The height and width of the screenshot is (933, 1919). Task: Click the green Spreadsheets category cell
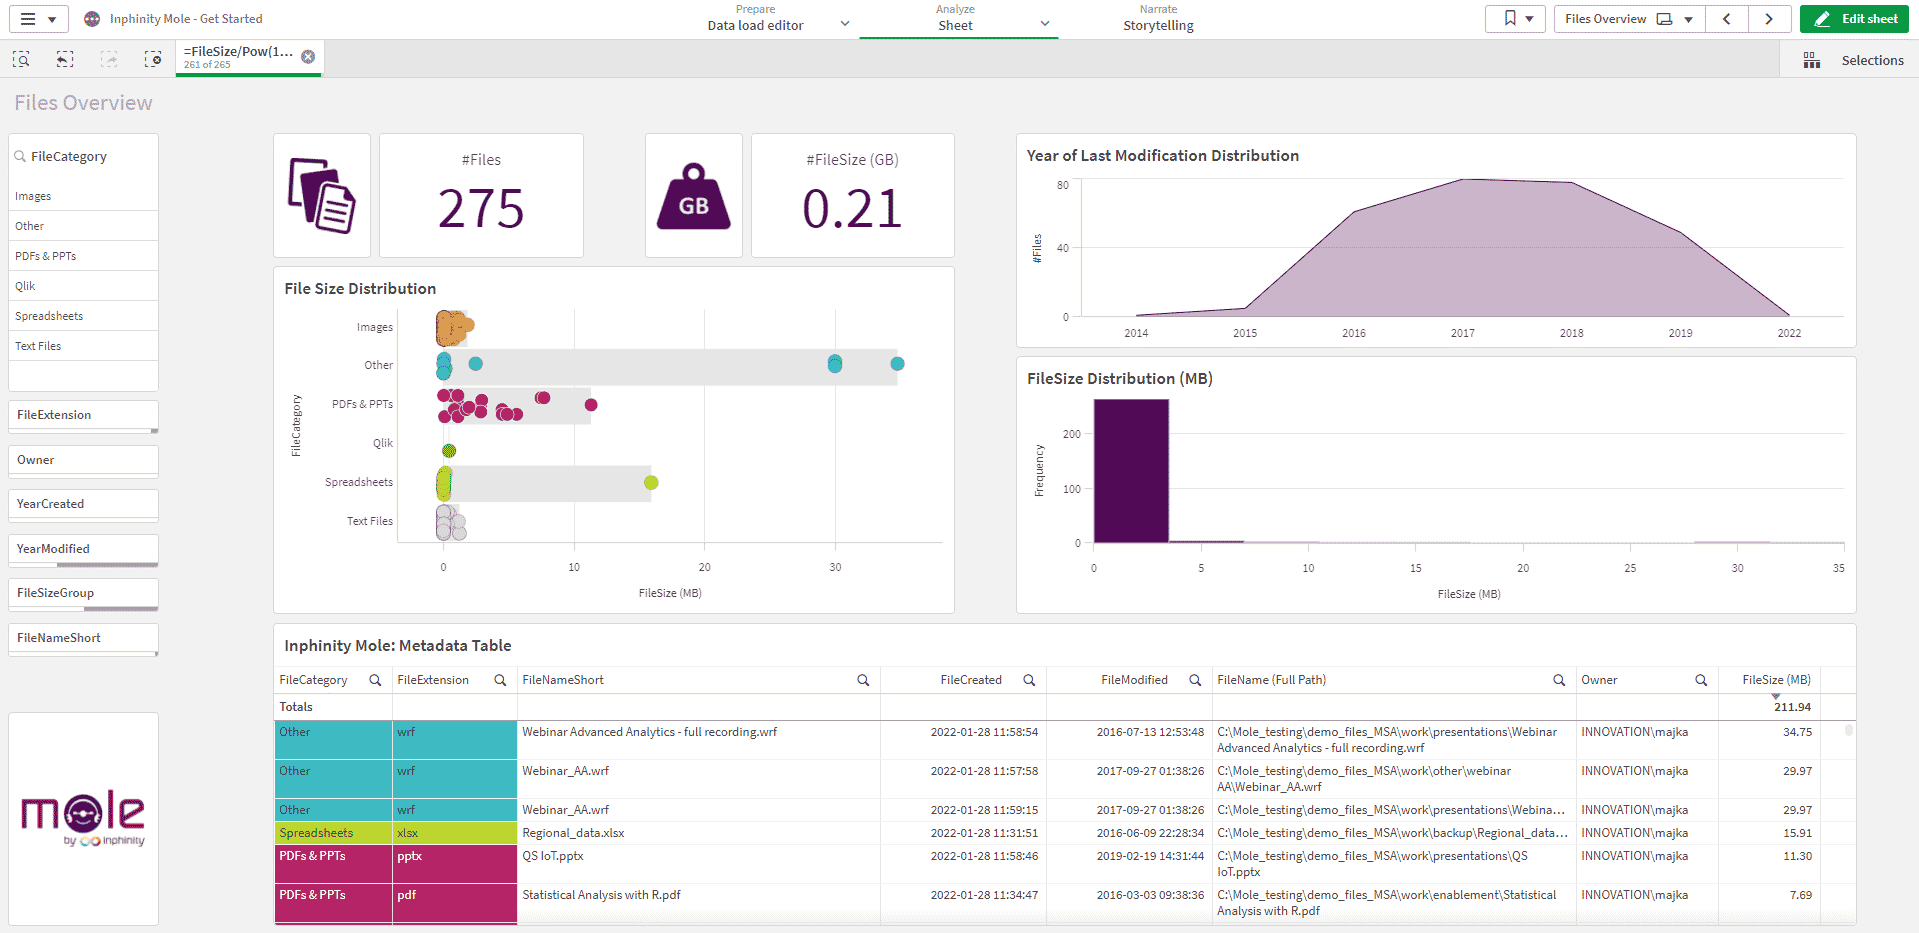pyautogui.click(x=333, y=833)
